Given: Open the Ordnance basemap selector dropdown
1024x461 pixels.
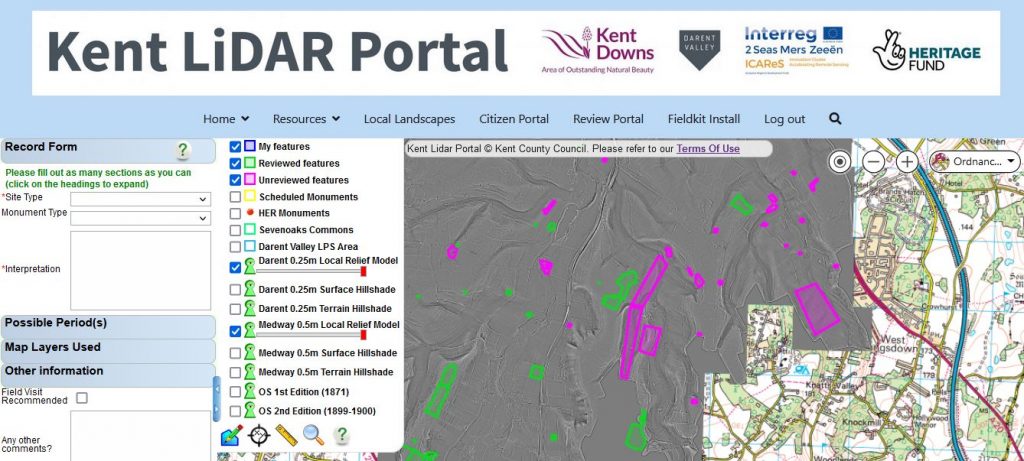Looking at the screenshot, I should point(974,161).
